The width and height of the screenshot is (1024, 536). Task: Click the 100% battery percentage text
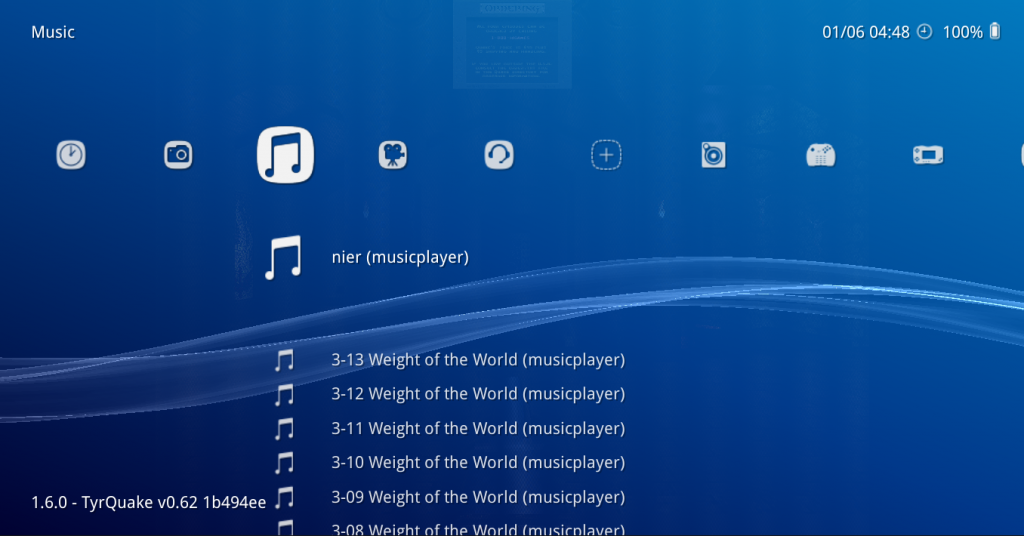click(x=962, y=32)
